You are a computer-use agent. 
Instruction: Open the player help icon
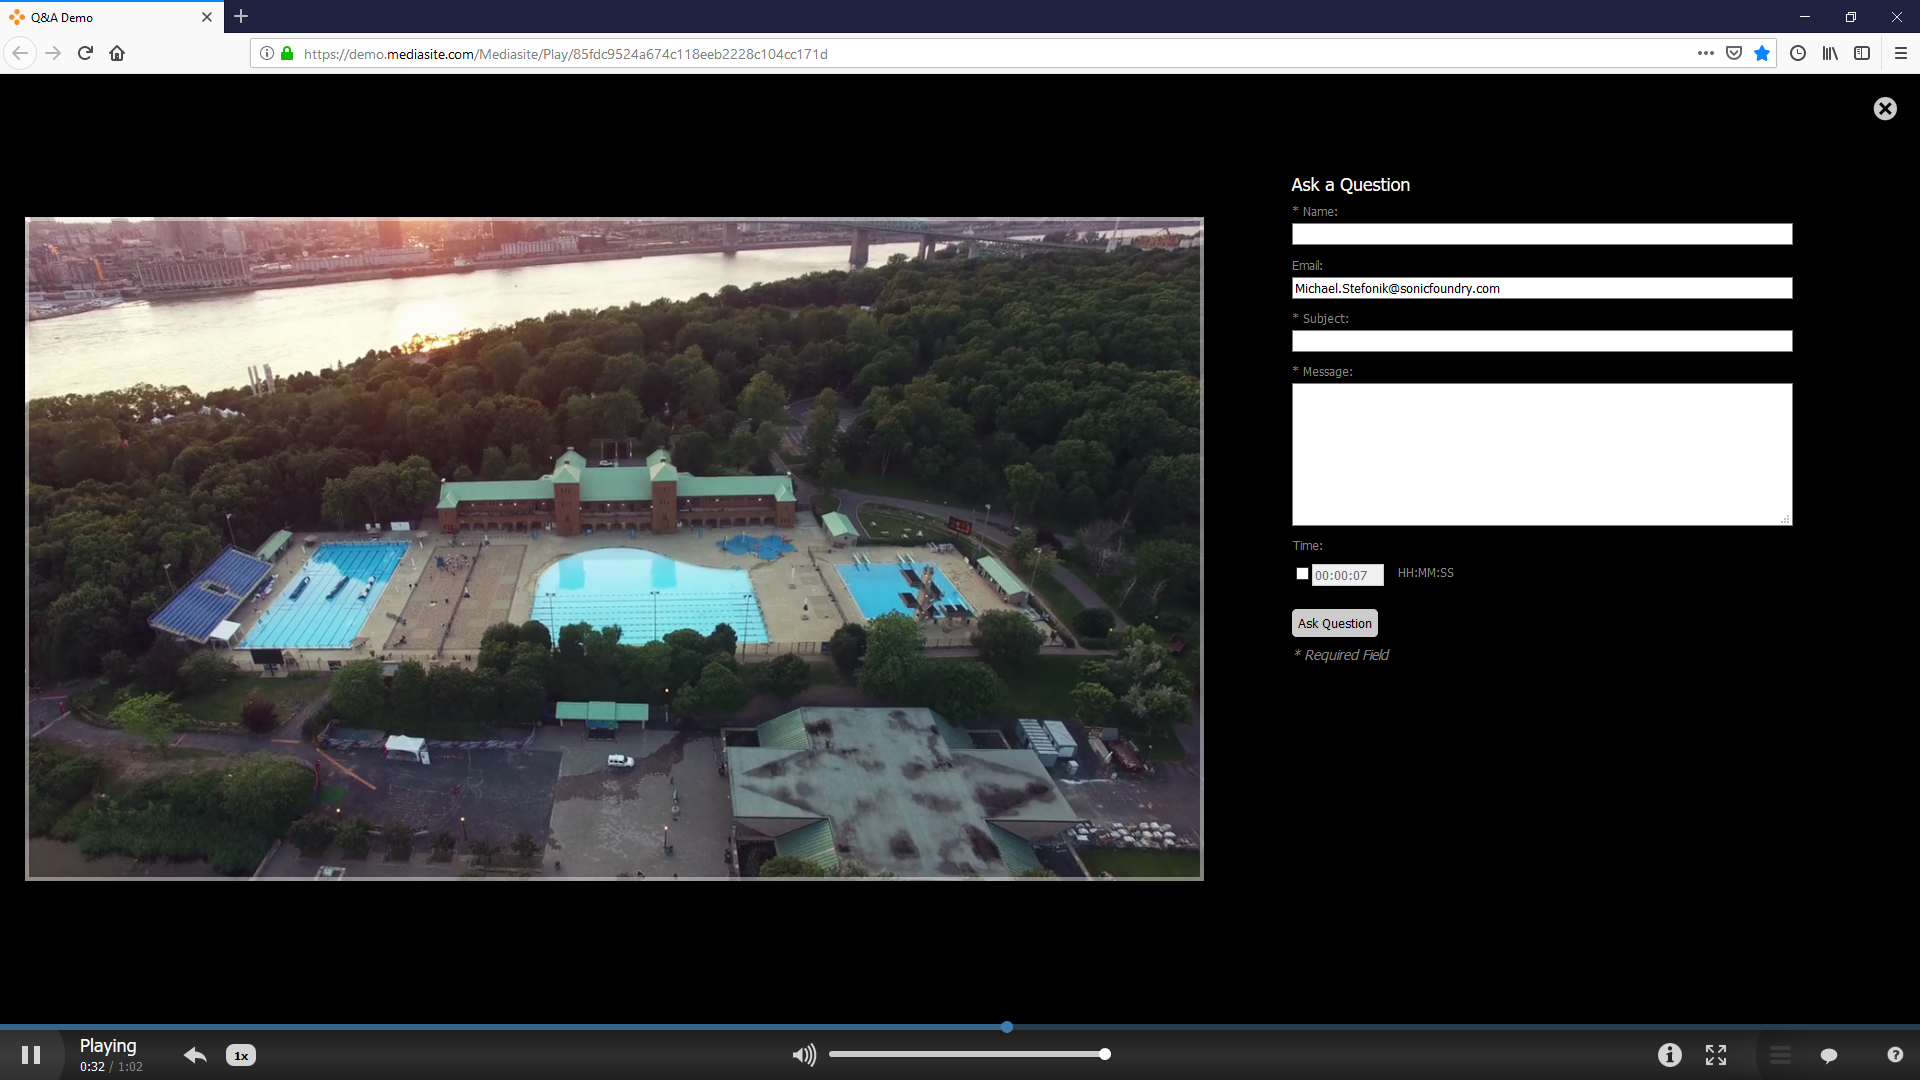1895,1054
